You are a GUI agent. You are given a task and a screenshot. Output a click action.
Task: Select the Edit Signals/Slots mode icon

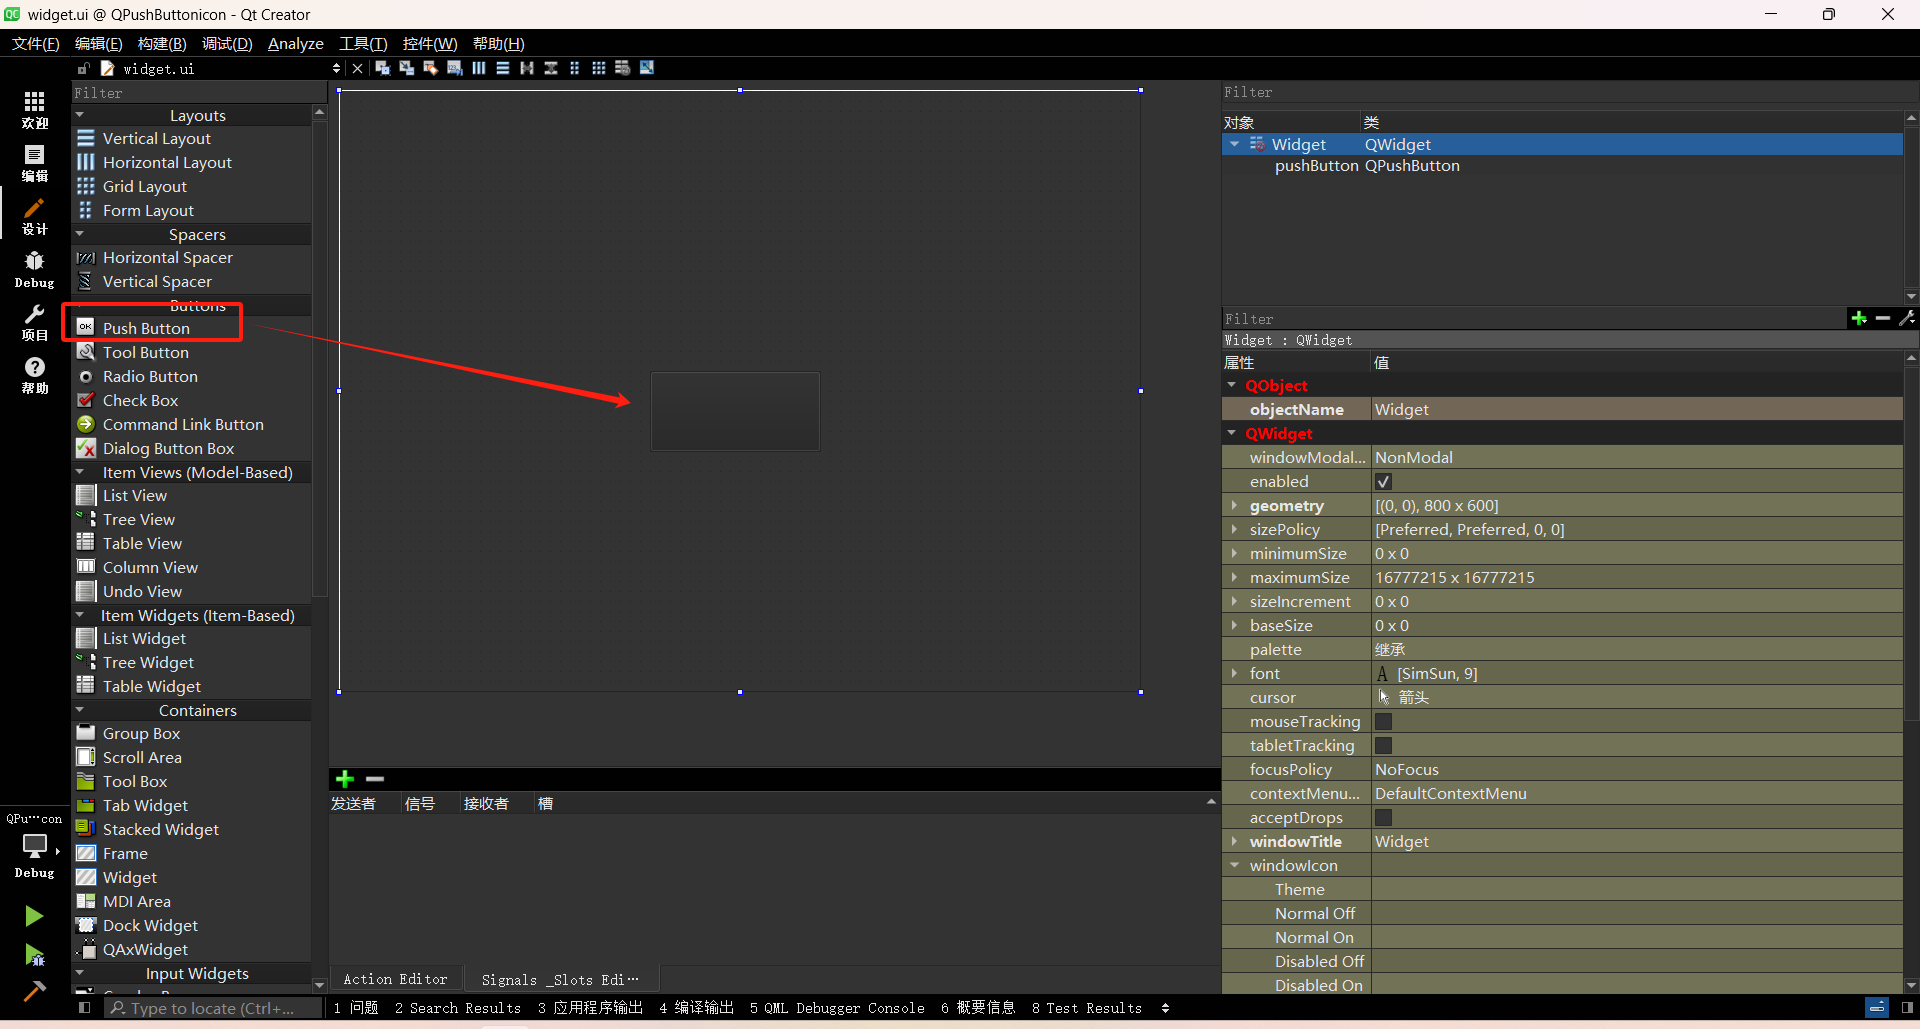pyautogui.click(x=406, y=68)
